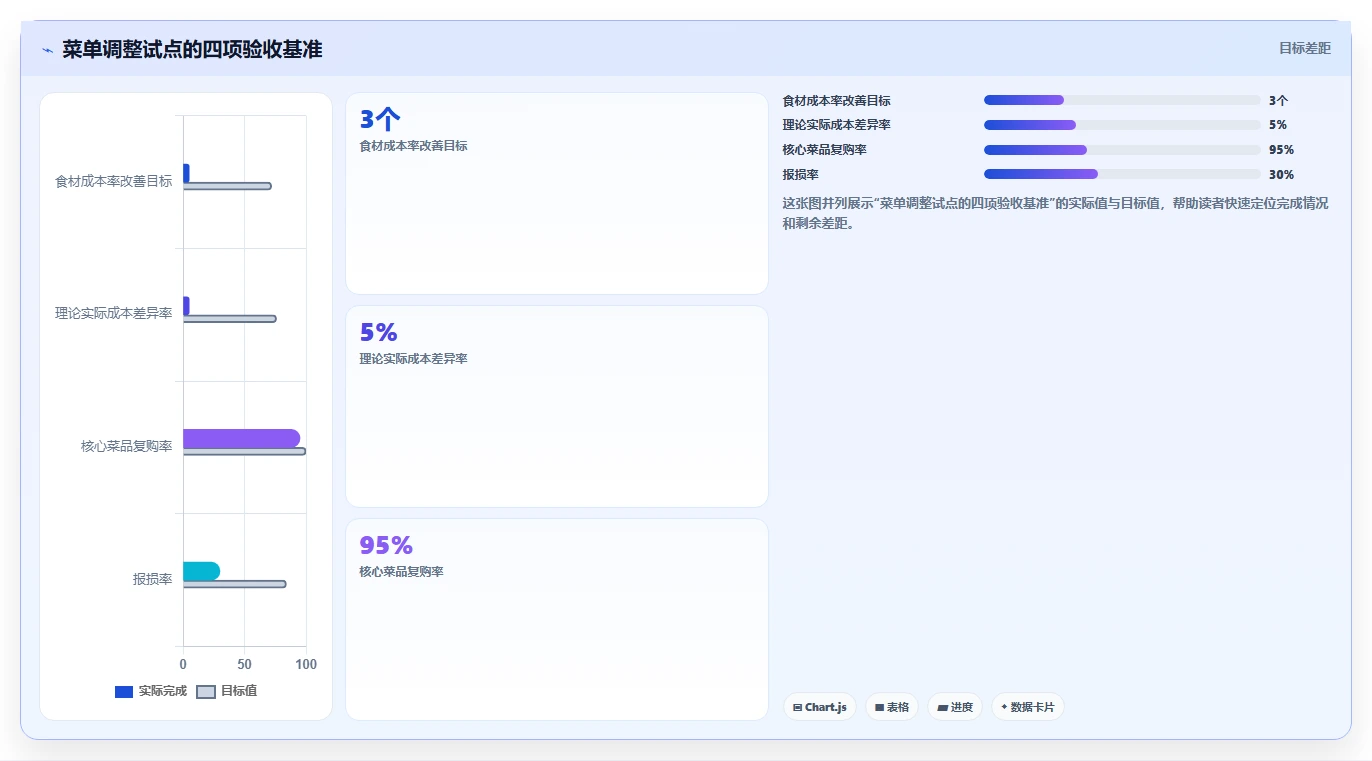Click the gray target bar for 报损率
Viewport: 1372px width, 761px height.
234,584
